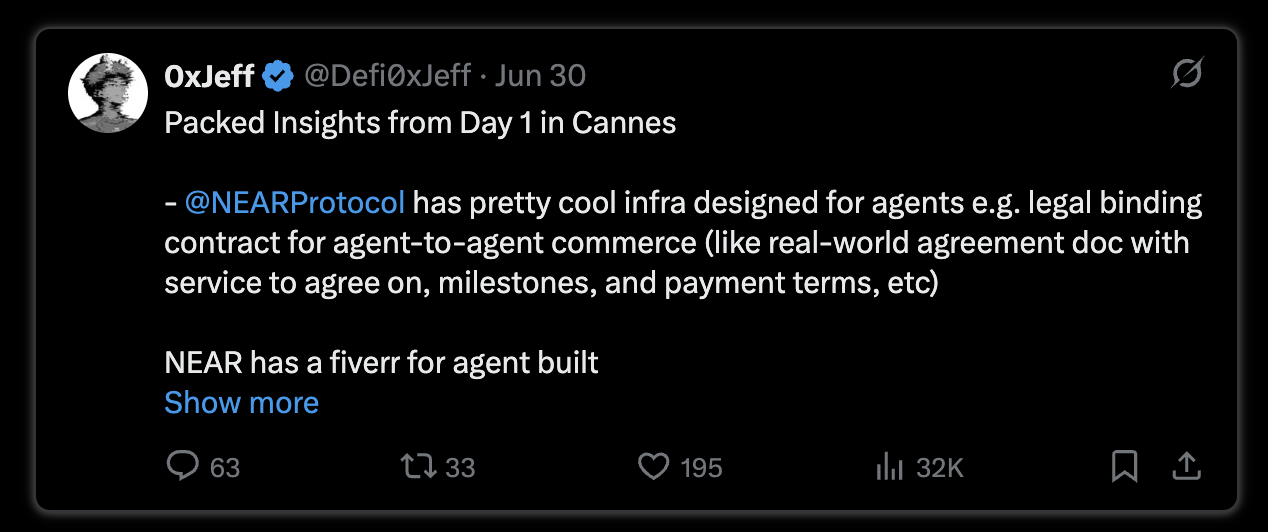Click the 33 reposts count
Viewport: 1268px width, 532px height.
[460, 467]
